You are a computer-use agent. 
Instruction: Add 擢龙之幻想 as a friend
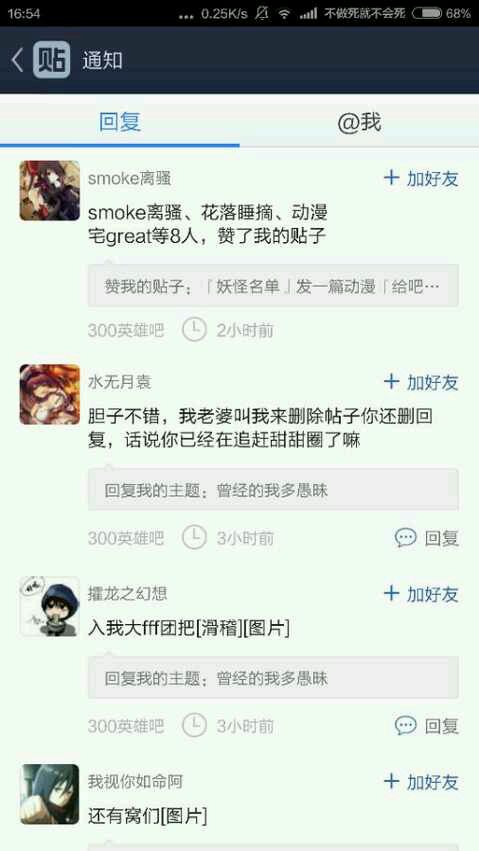pos(421,594)
